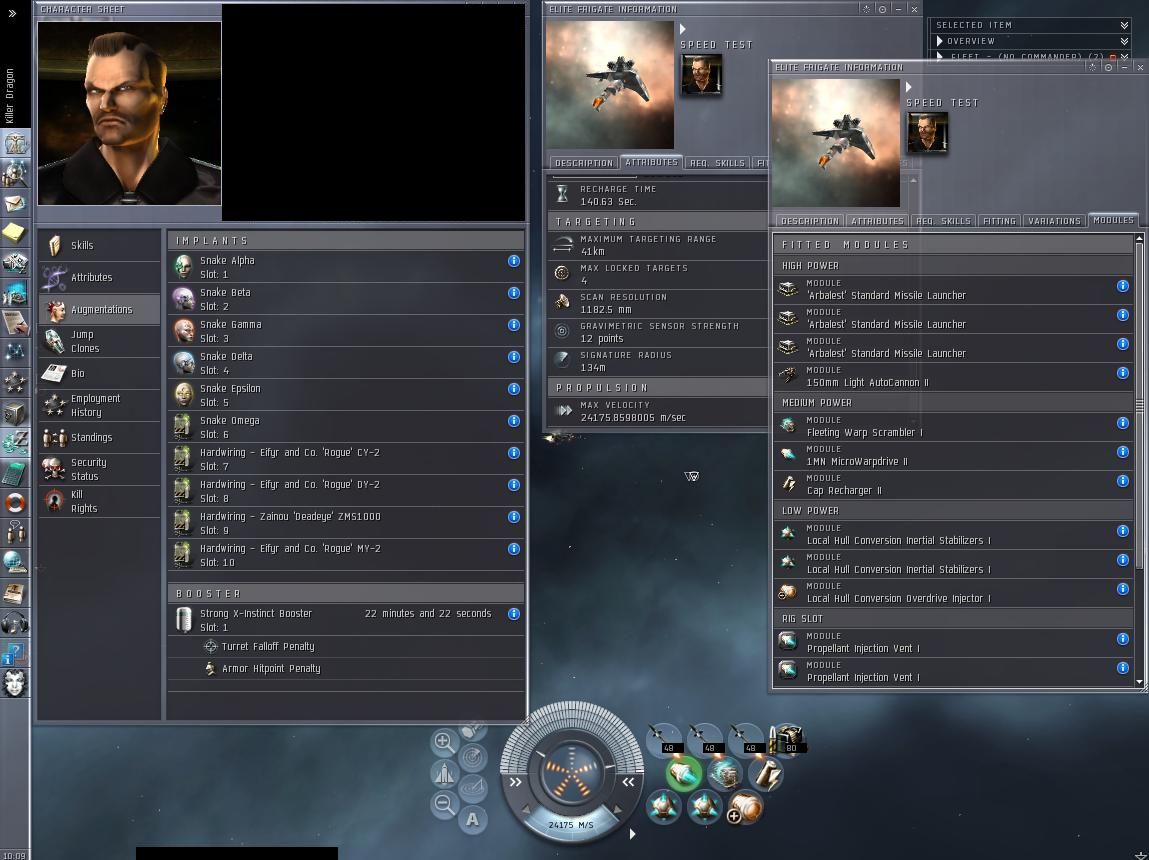This screenshot has height=860, width=1149.
Task: Show info for Local Hull Conversion Overdrive Injector
Action: click(1123, 589)
